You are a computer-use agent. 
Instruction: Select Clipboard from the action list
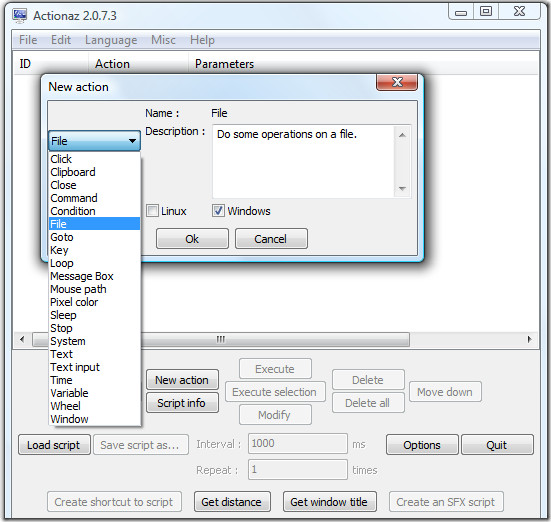click(73, 172)
